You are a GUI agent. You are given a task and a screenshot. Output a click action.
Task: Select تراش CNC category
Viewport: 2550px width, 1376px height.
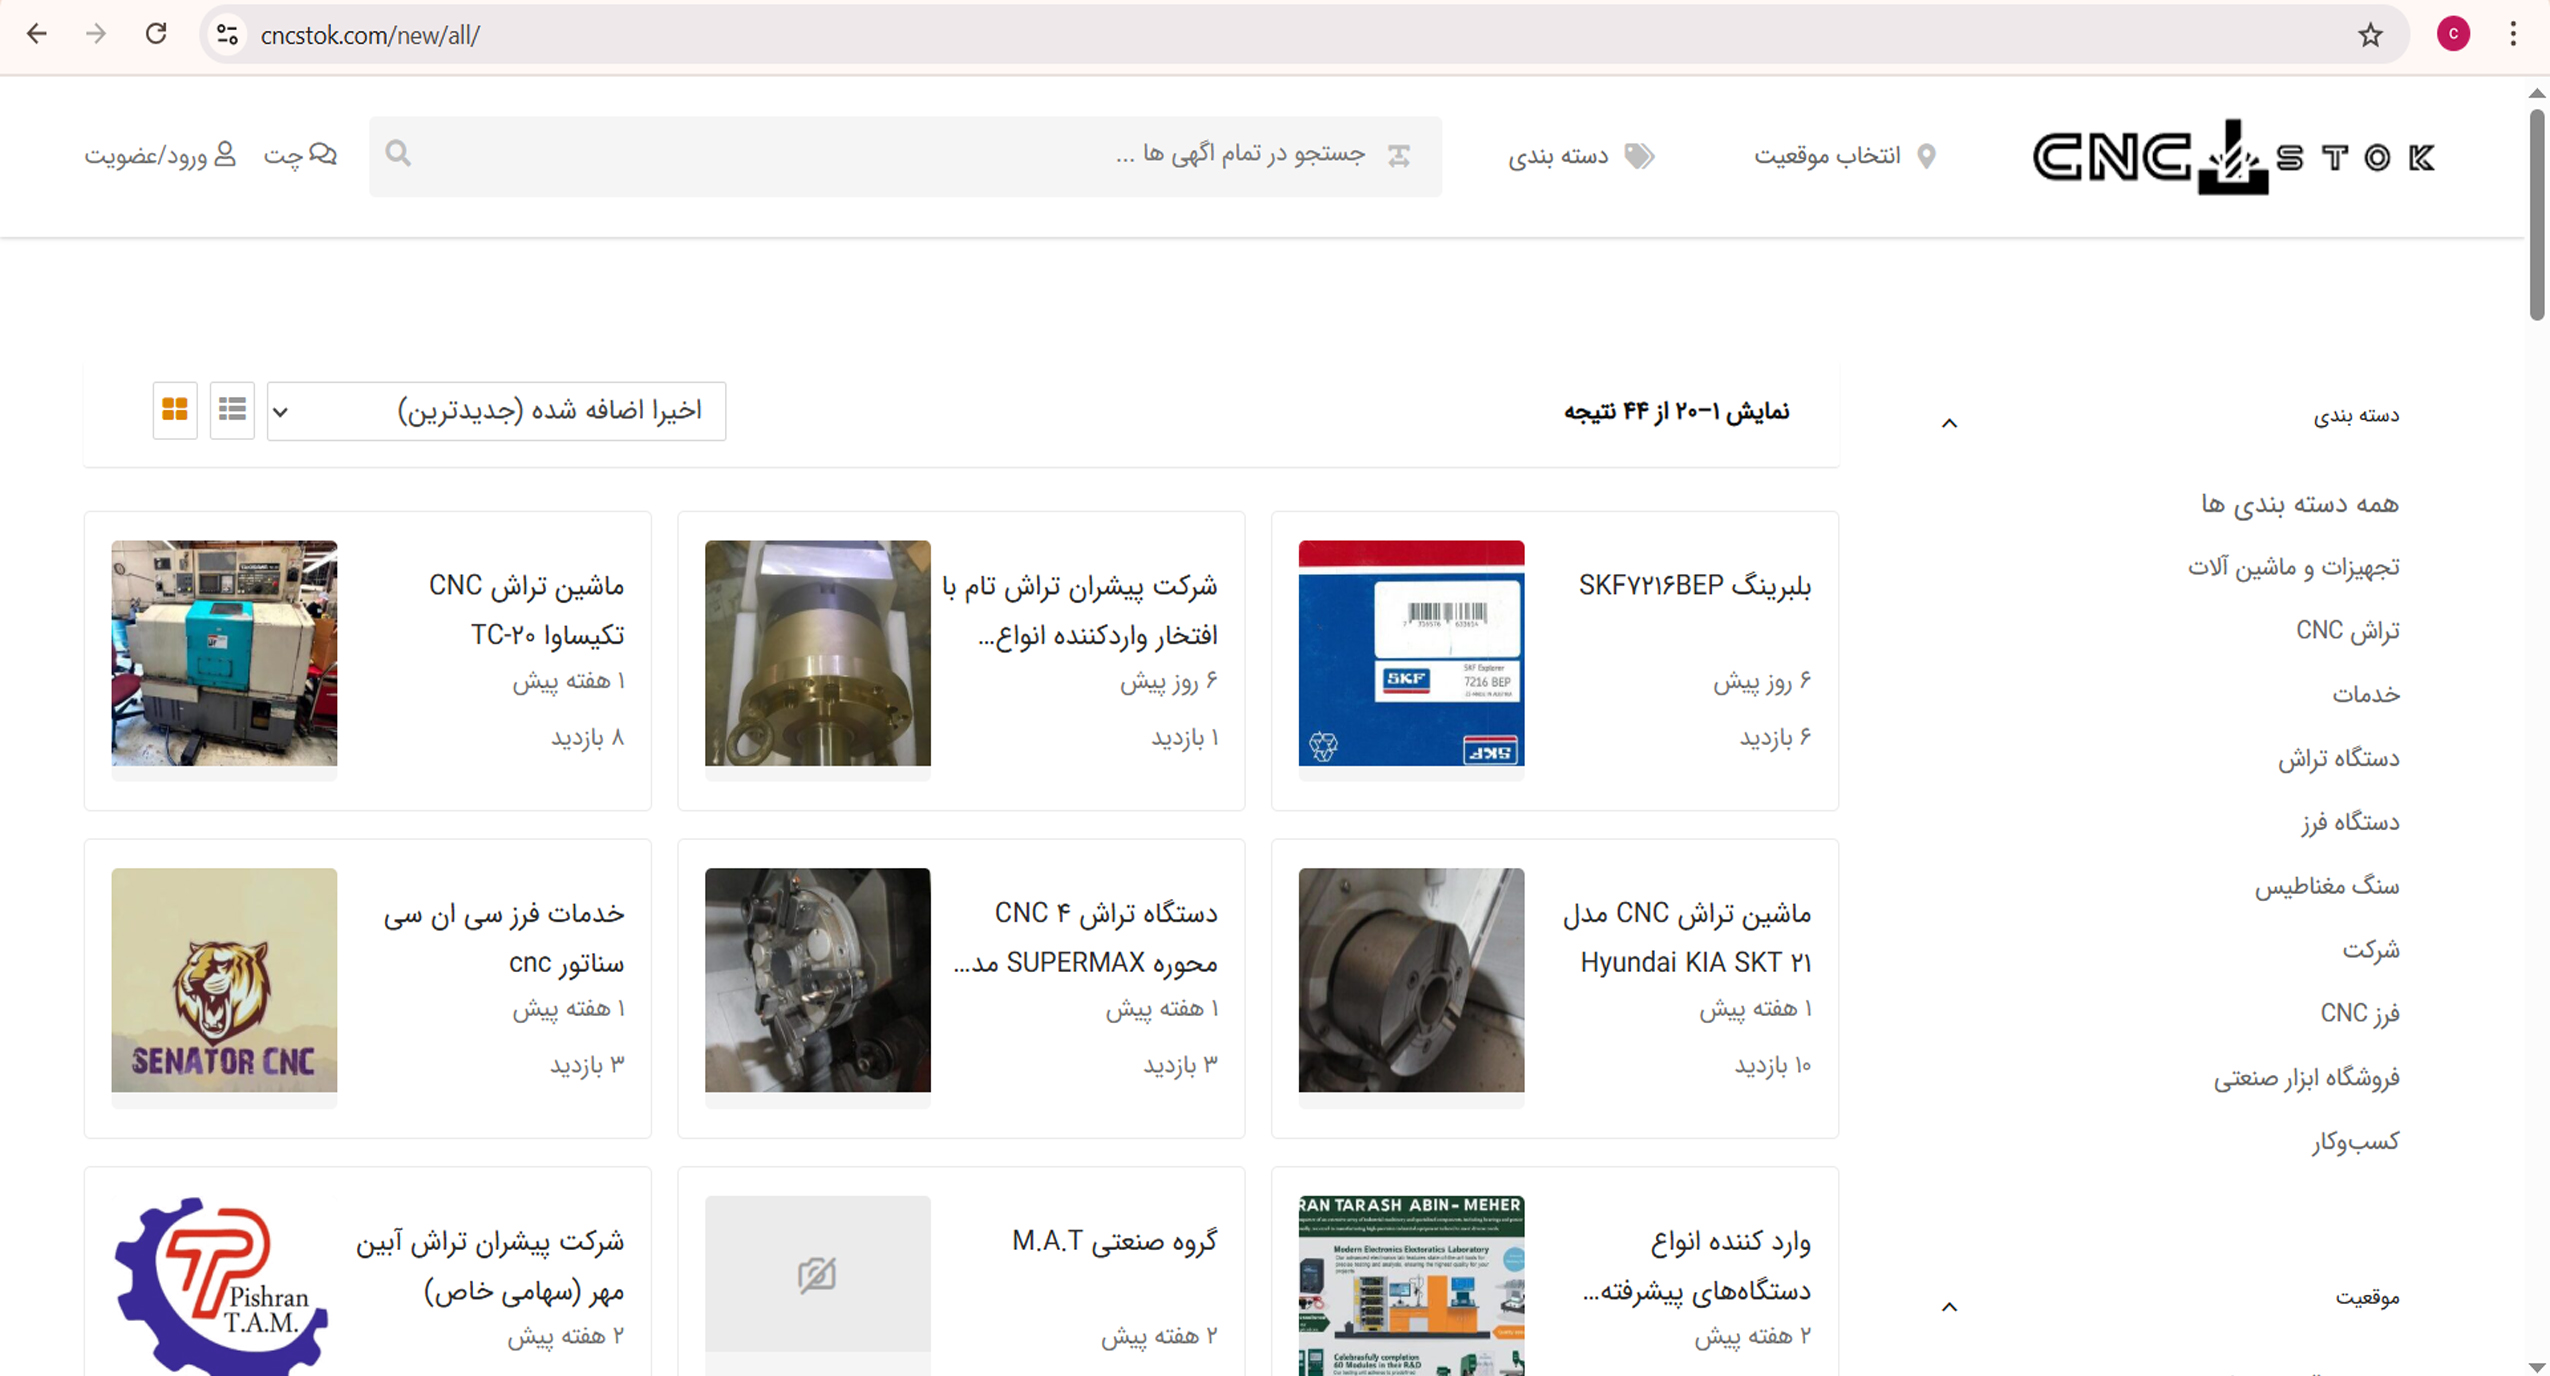(x=2347, y=631)
